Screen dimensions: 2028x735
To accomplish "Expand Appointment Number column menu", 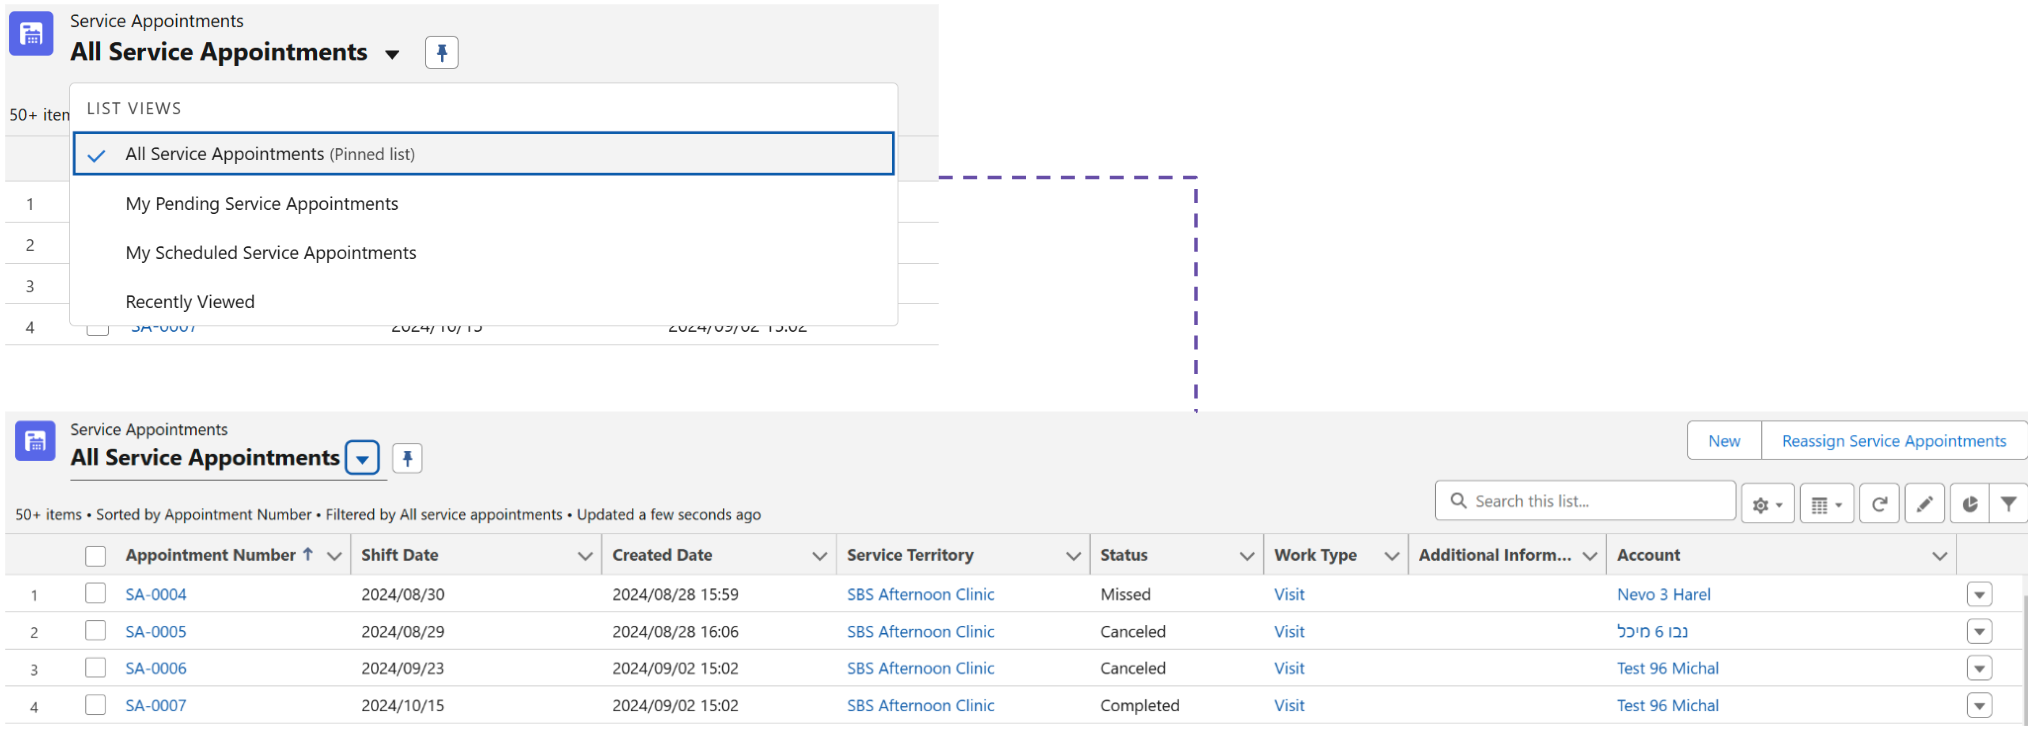I will [334, 556].
